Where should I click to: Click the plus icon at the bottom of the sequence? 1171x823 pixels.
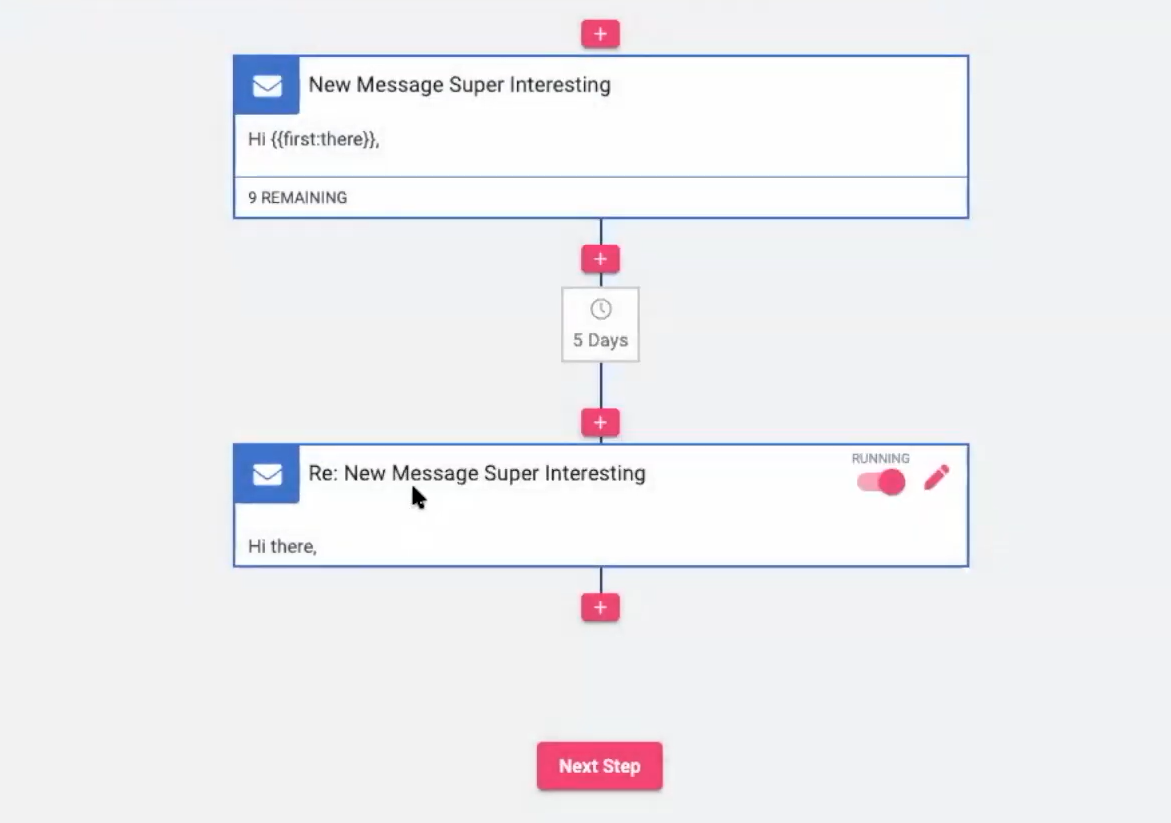pyautogui.click(x=600, y=606)
